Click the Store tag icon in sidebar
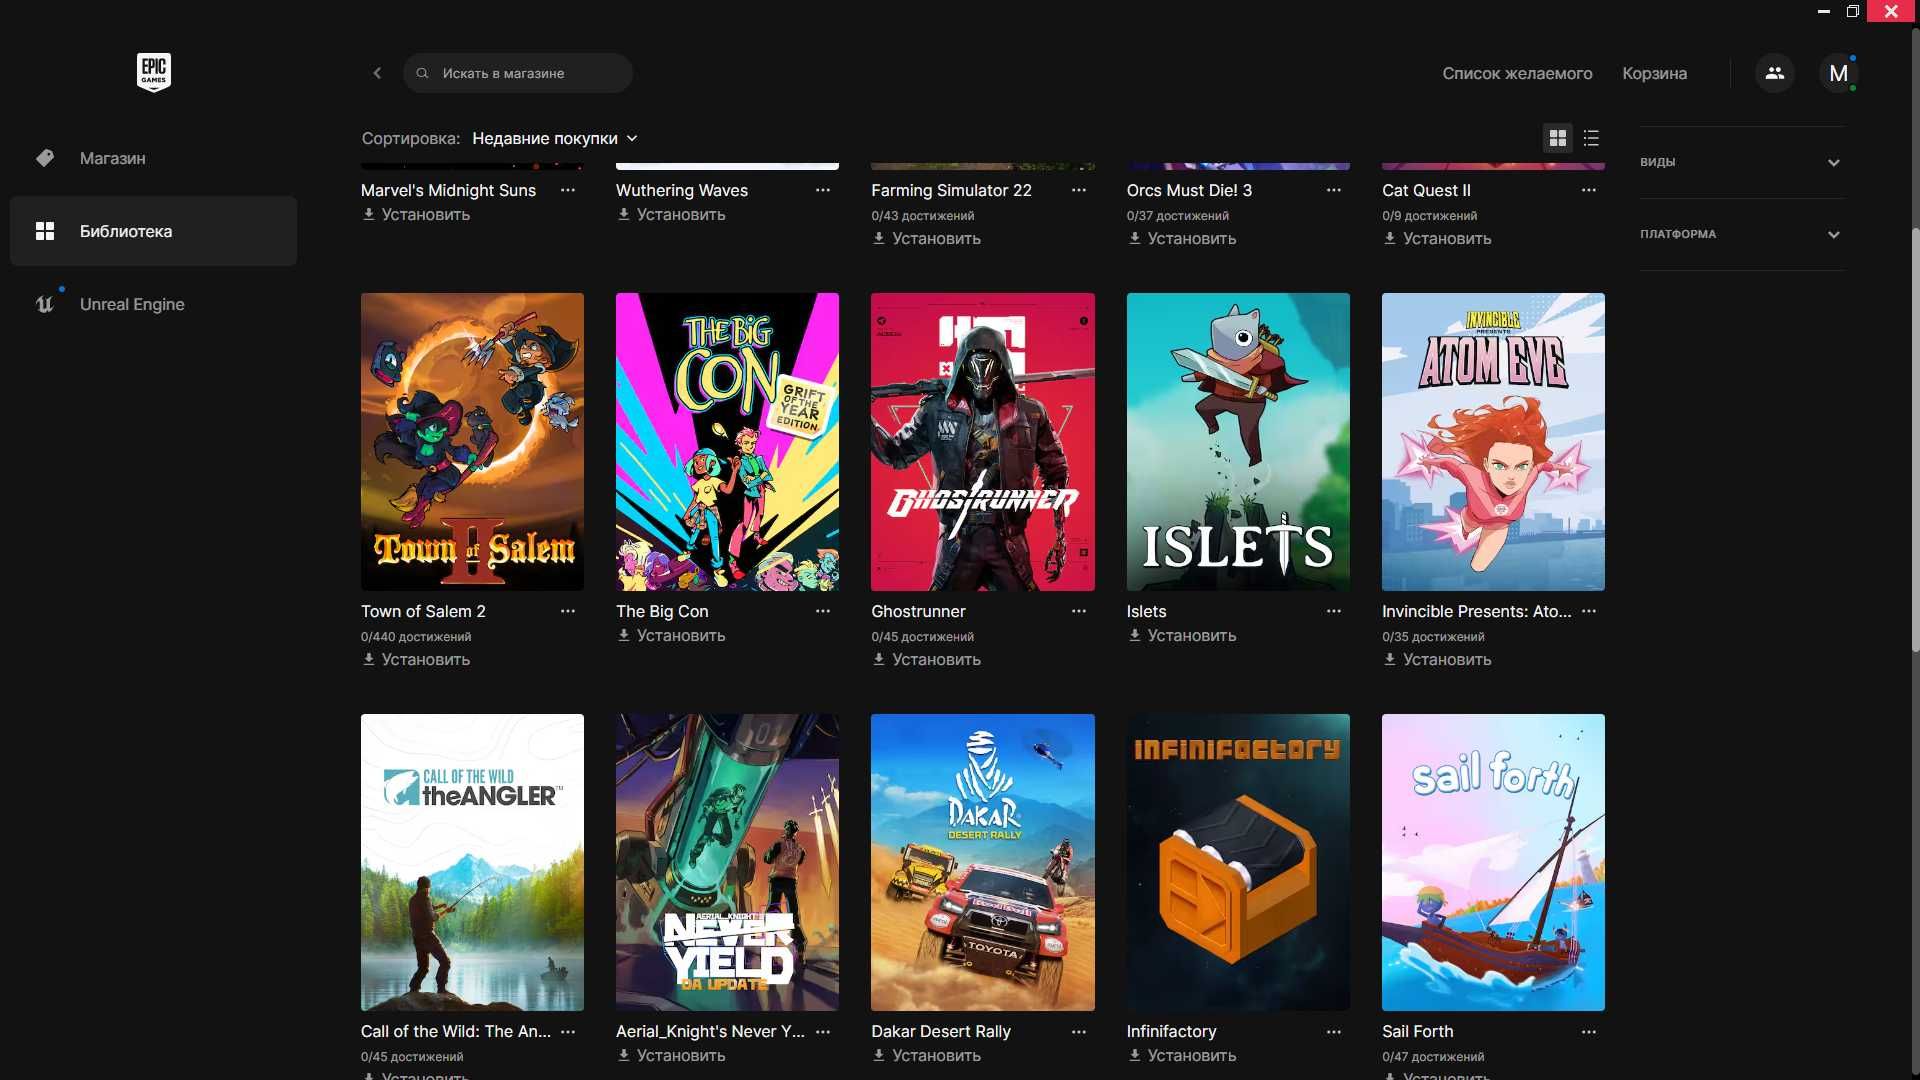 [45, 158]
